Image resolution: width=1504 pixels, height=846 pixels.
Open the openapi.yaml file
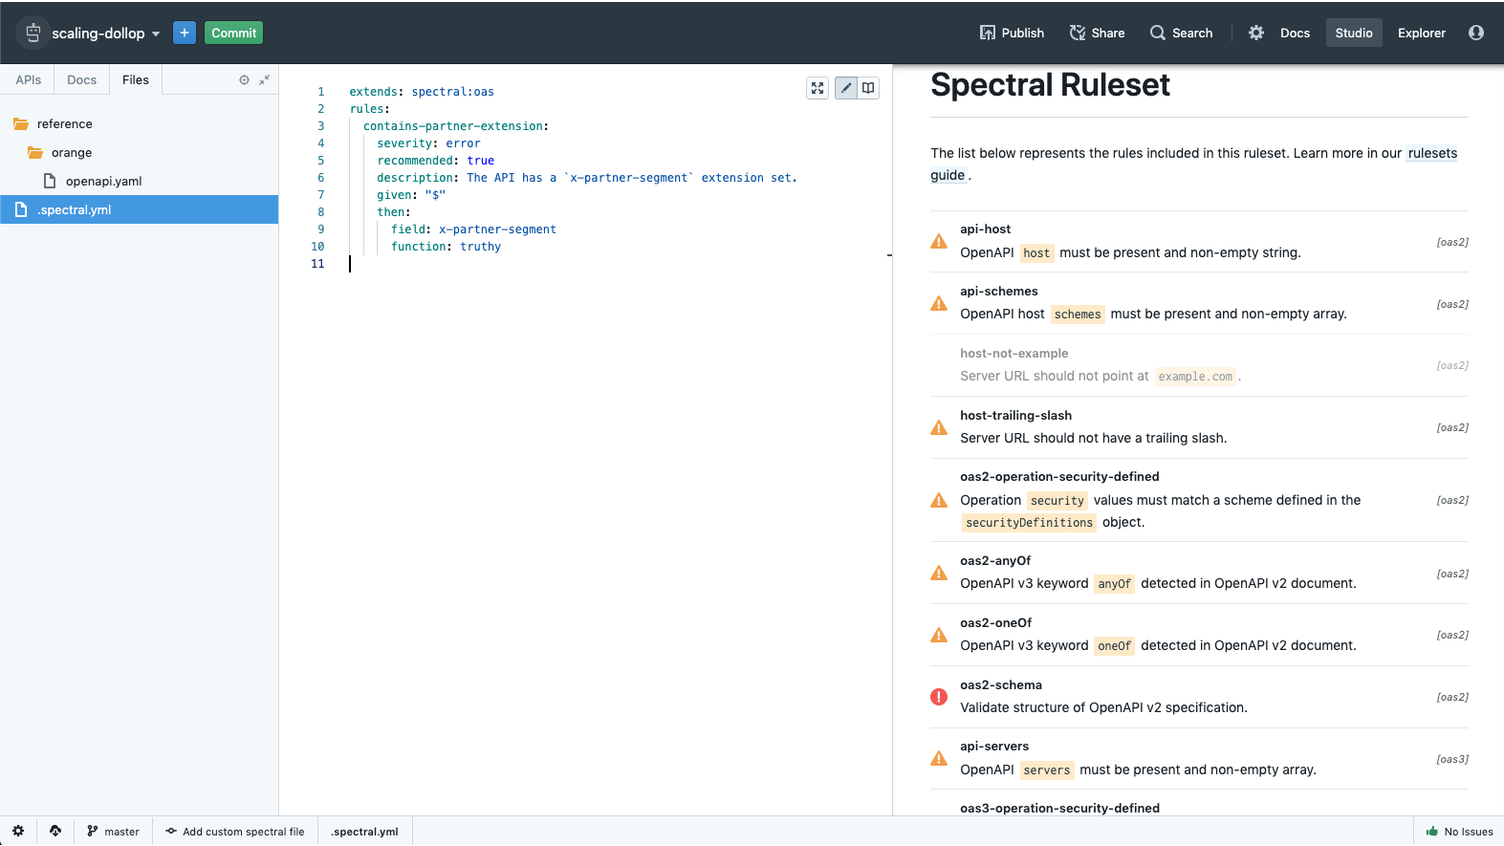point(103,181)
